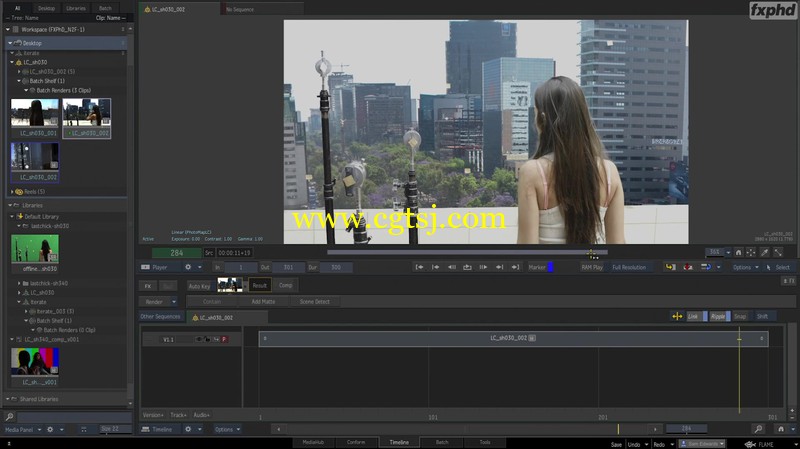Image resolution: width=800 pixels, height=449 pixels.
Task: Select the Comp view button
Action: [x=286, y=285]
